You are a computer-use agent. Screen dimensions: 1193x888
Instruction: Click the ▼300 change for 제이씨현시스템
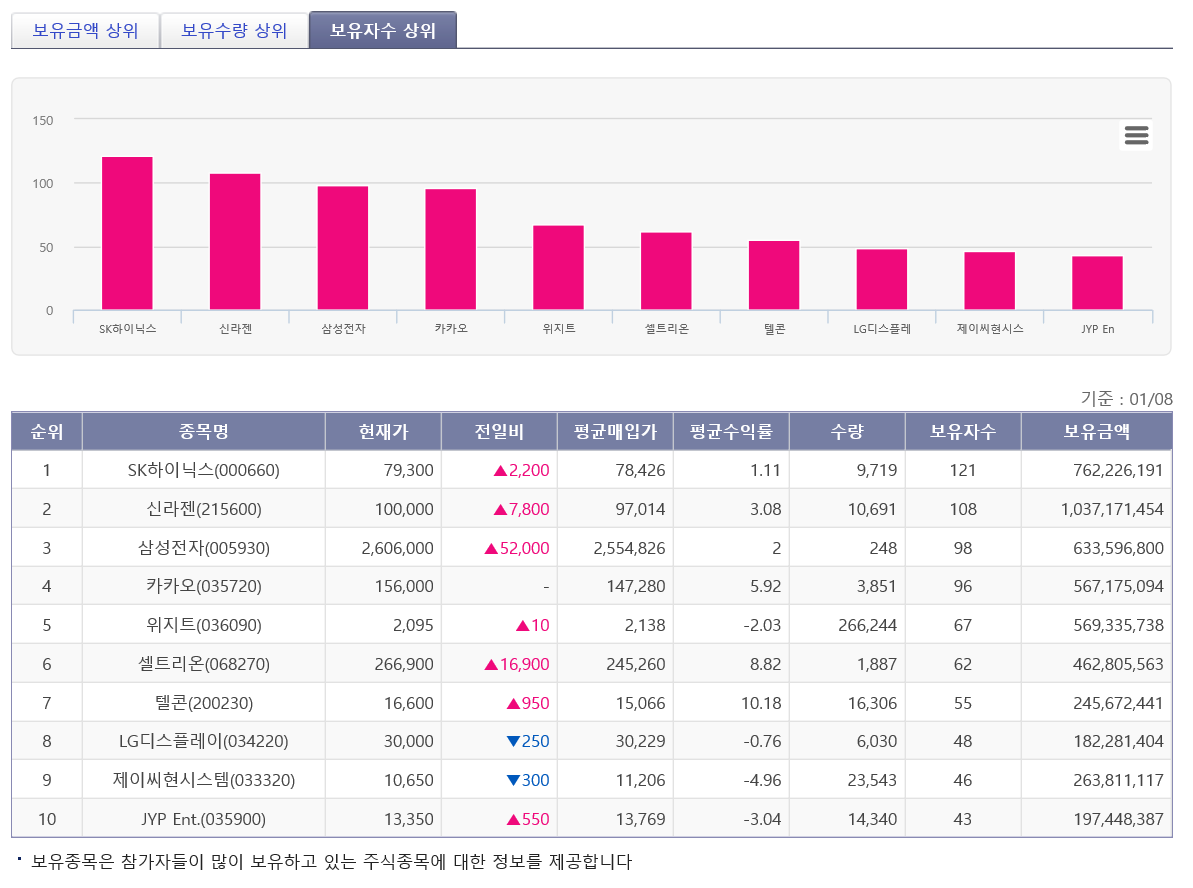[528, 780]
